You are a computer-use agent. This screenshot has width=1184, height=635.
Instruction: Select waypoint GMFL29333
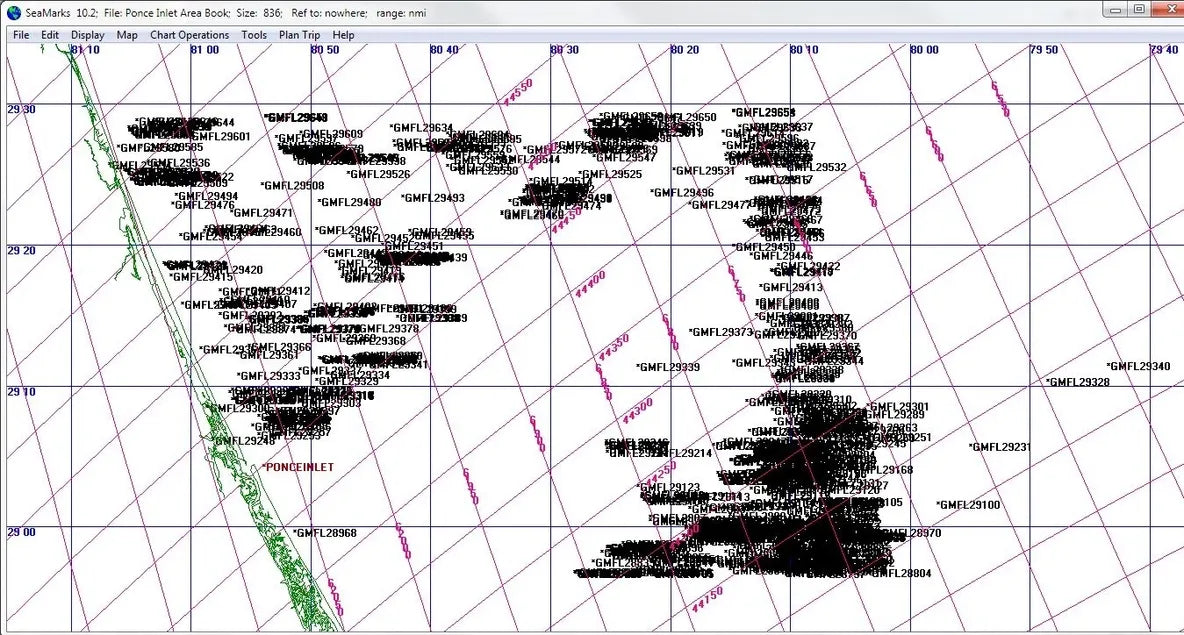click(269, 375)
